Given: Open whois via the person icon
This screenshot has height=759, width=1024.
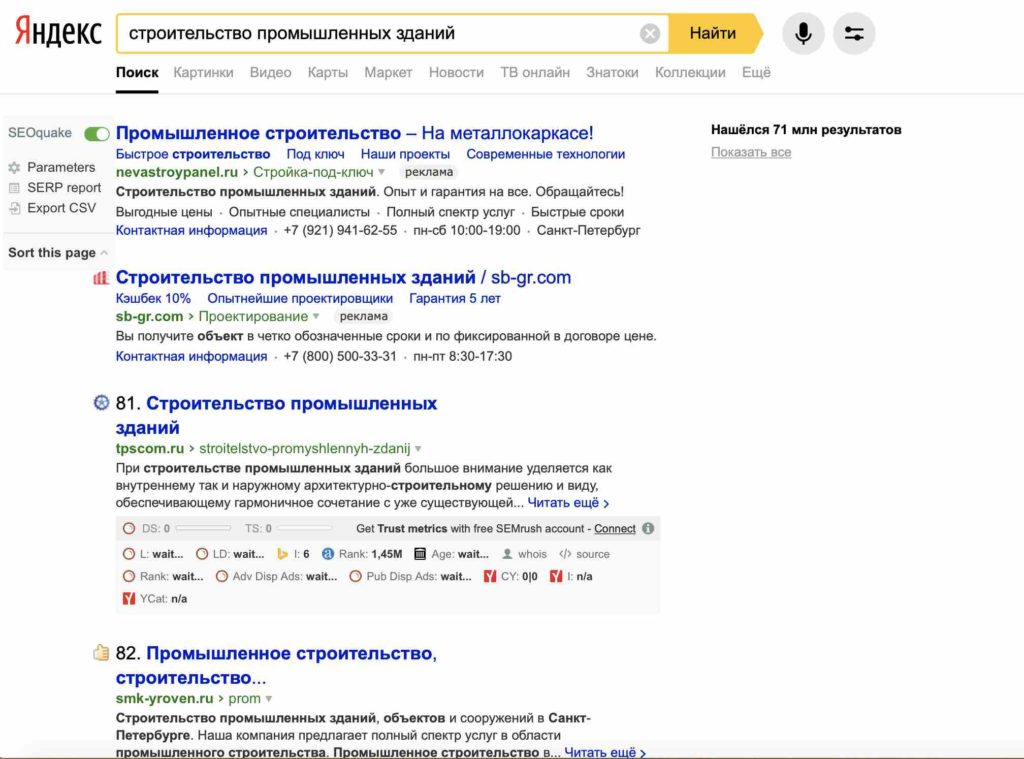Looking at the screenshot, I should tap(507, 554).
